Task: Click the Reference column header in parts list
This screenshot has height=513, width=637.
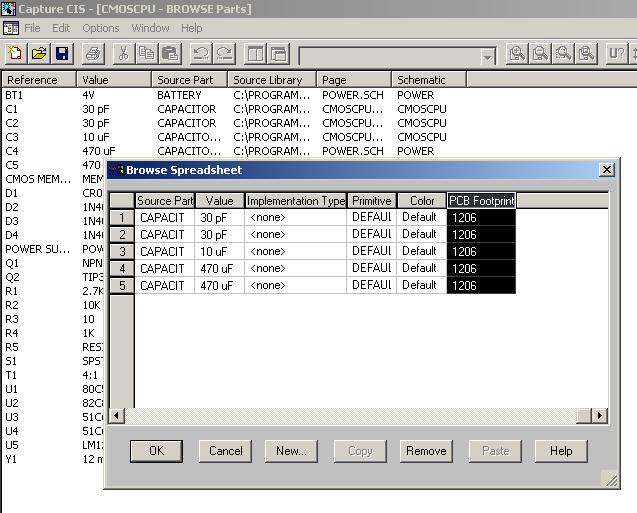Action: pos(39,80)
